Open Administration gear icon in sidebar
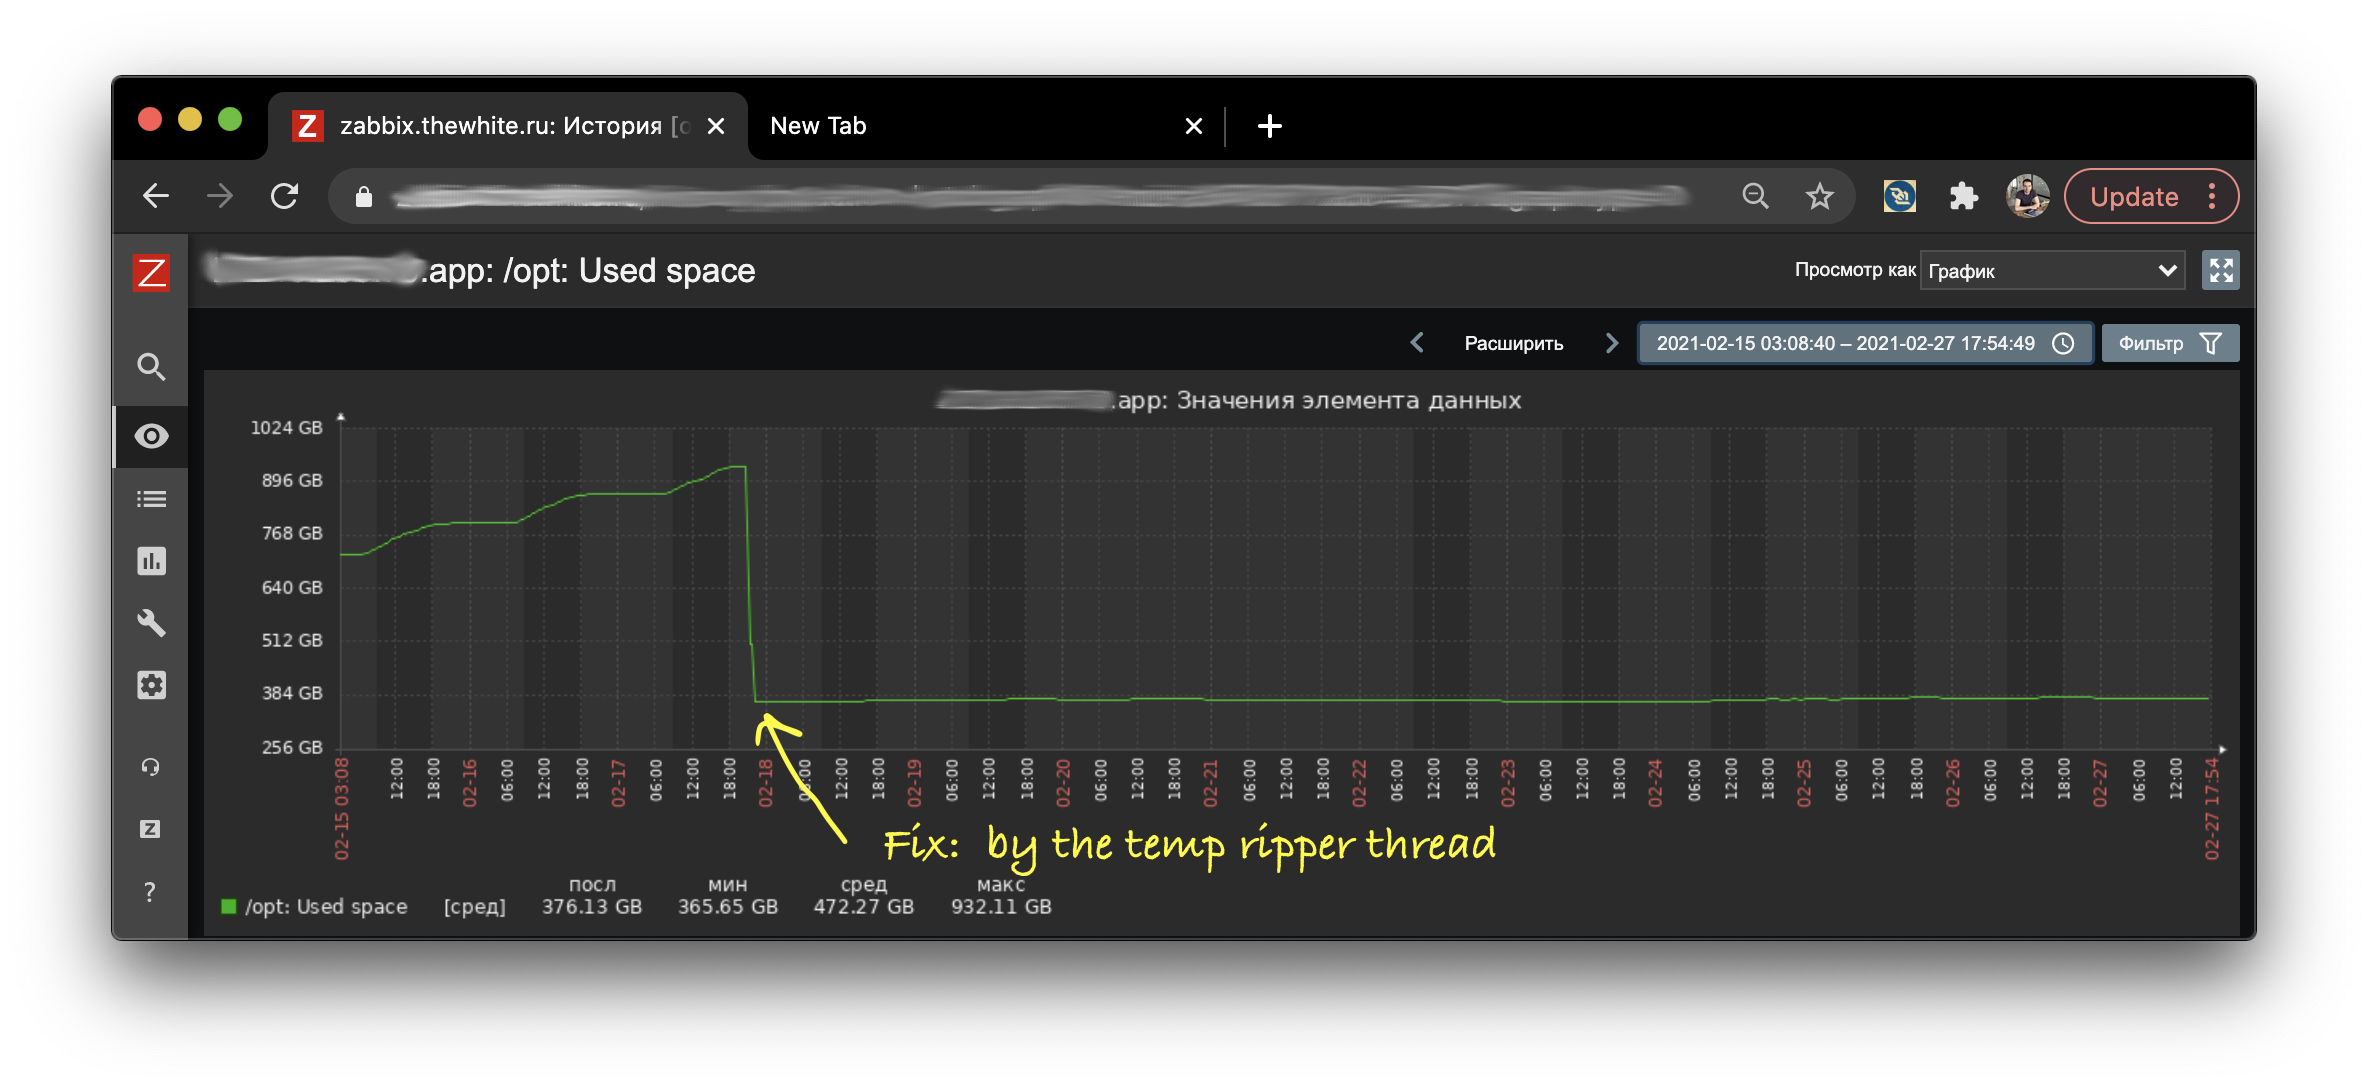Screen dimensions: 2368x1088 click(151, 685)
